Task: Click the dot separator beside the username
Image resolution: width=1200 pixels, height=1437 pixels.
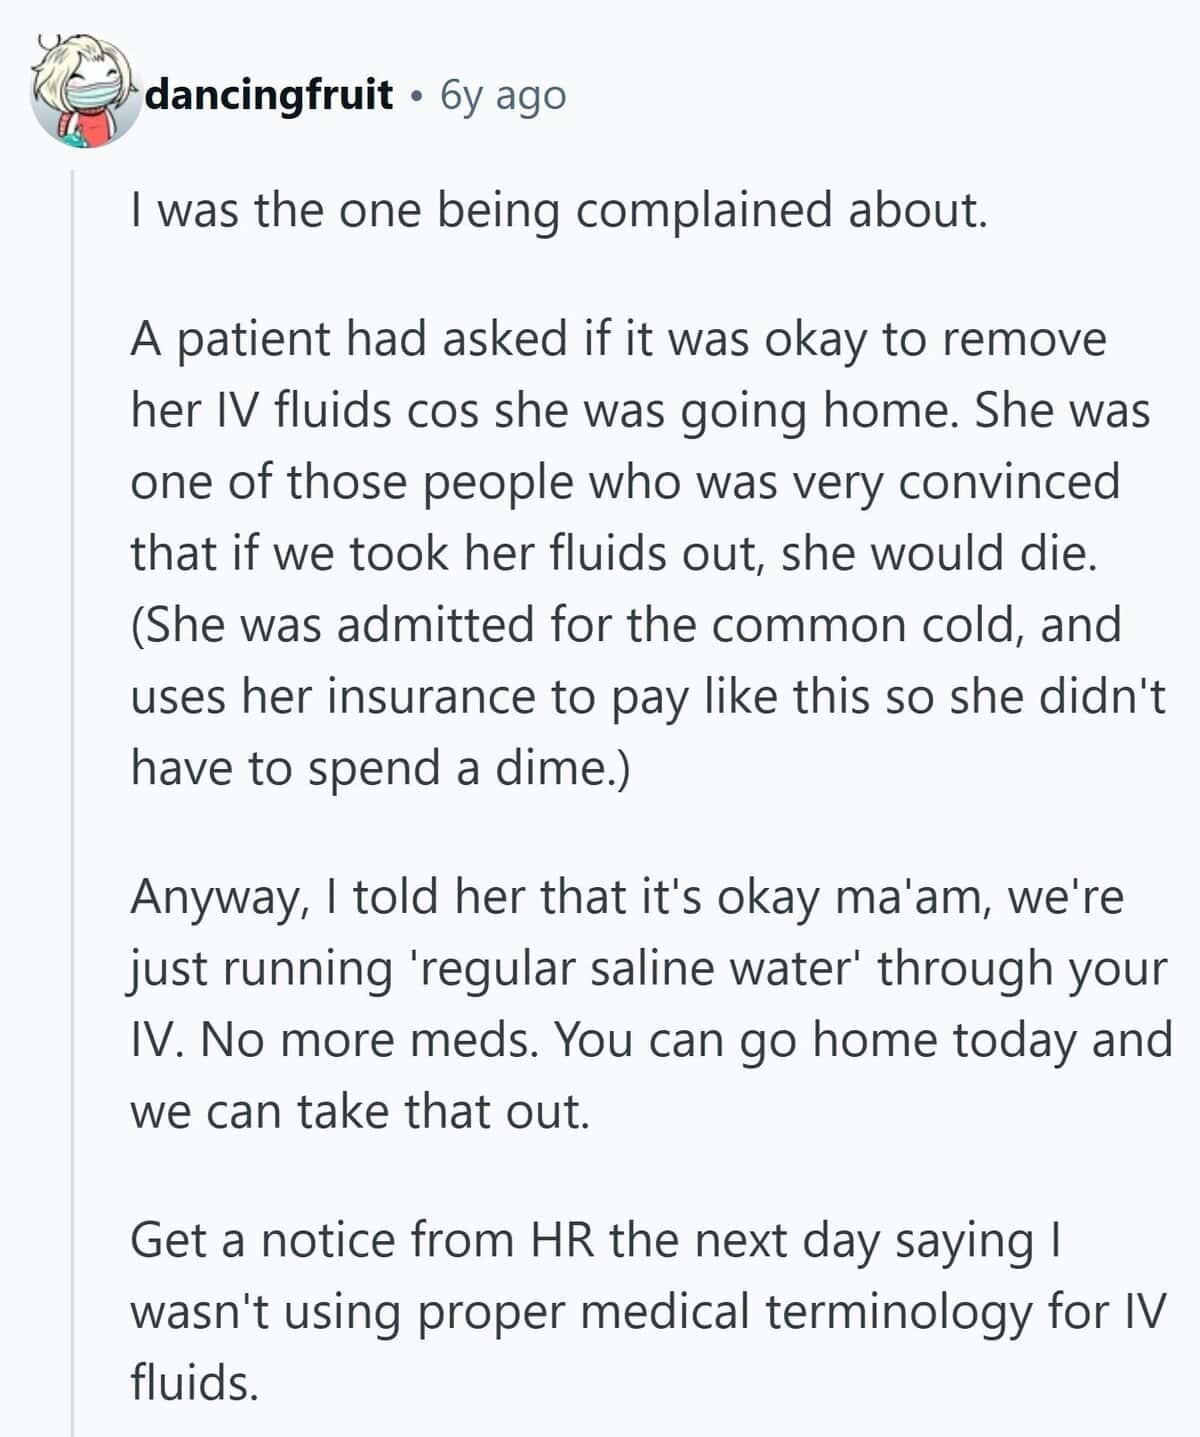Action: pyautogui.click(x=417, y=97)
